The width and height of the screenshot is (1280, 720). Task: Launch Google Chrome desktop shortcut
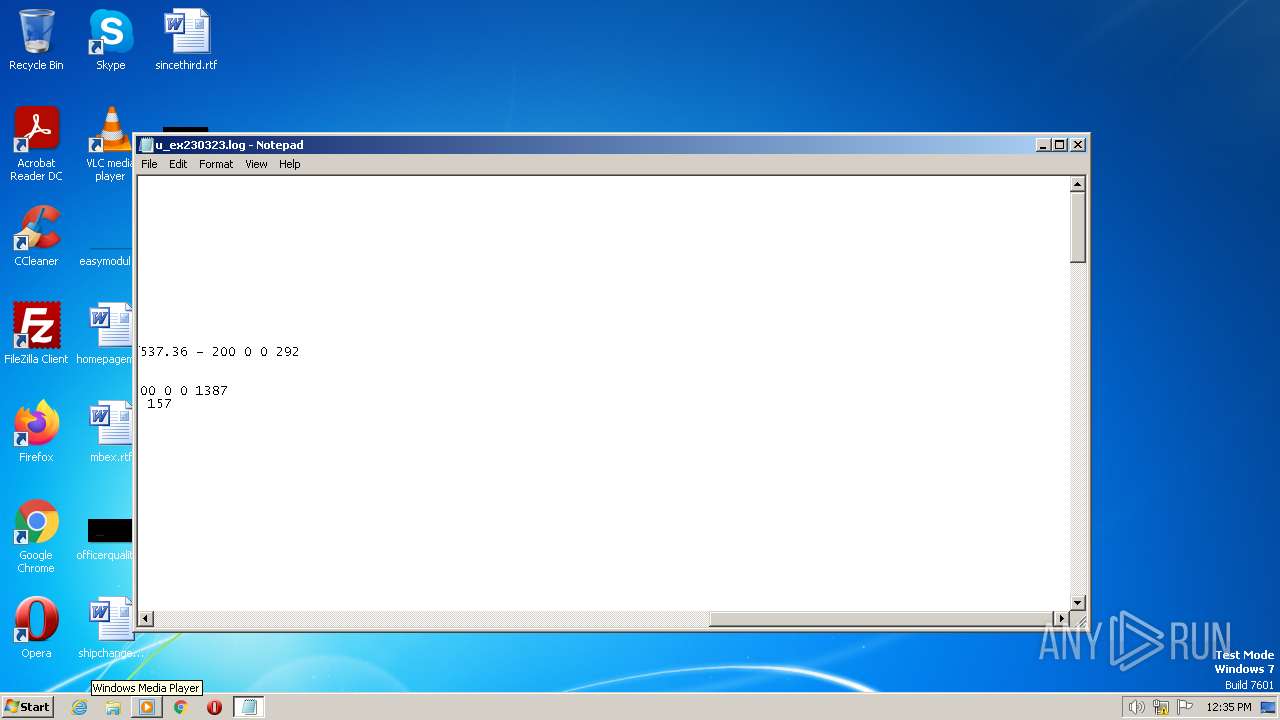tap(36, 536)
